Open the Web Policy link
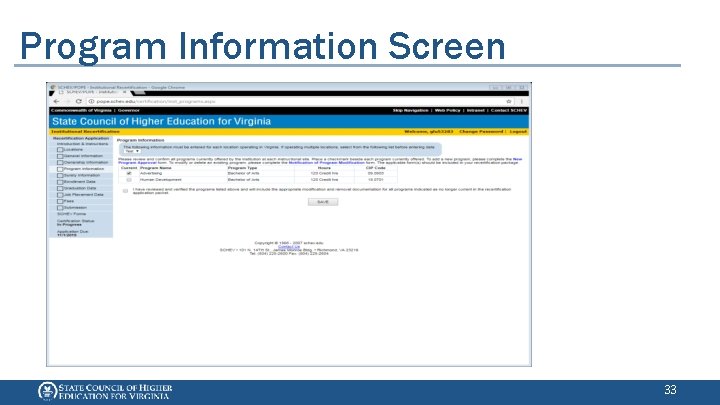720x405 pixels. point(447,111)
